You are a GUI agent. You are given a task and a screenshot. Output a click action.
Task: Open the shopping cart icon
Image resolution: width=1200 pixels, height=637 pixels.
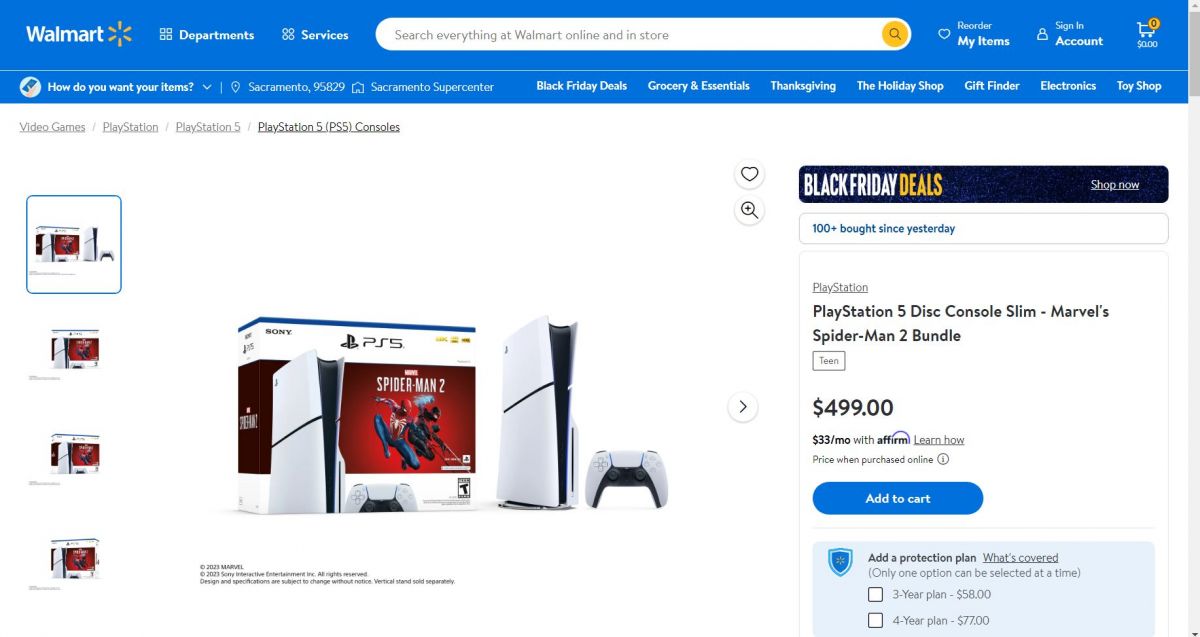tap(1147, 34)
